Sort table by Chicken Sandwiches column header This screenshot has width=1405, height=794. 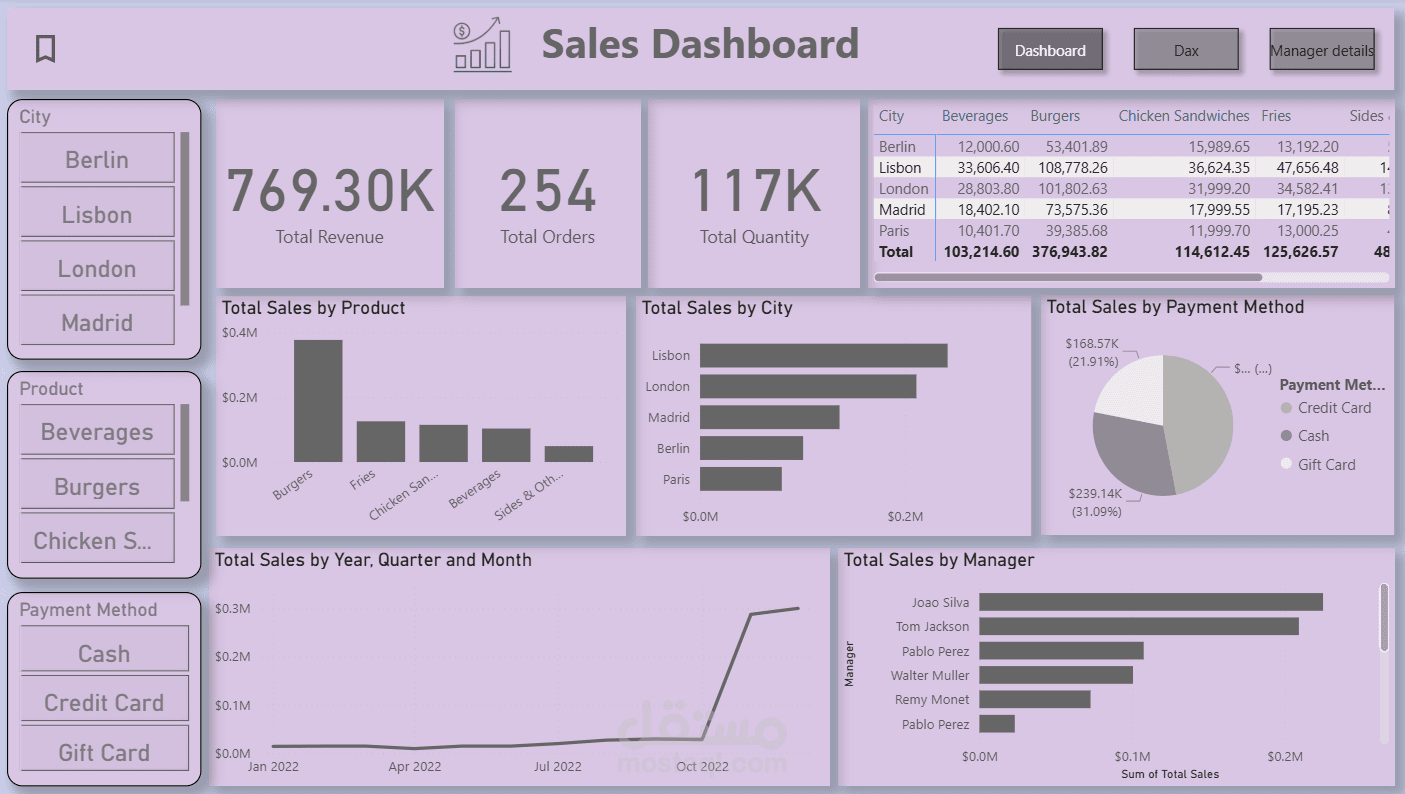(x=1184, y=116)
